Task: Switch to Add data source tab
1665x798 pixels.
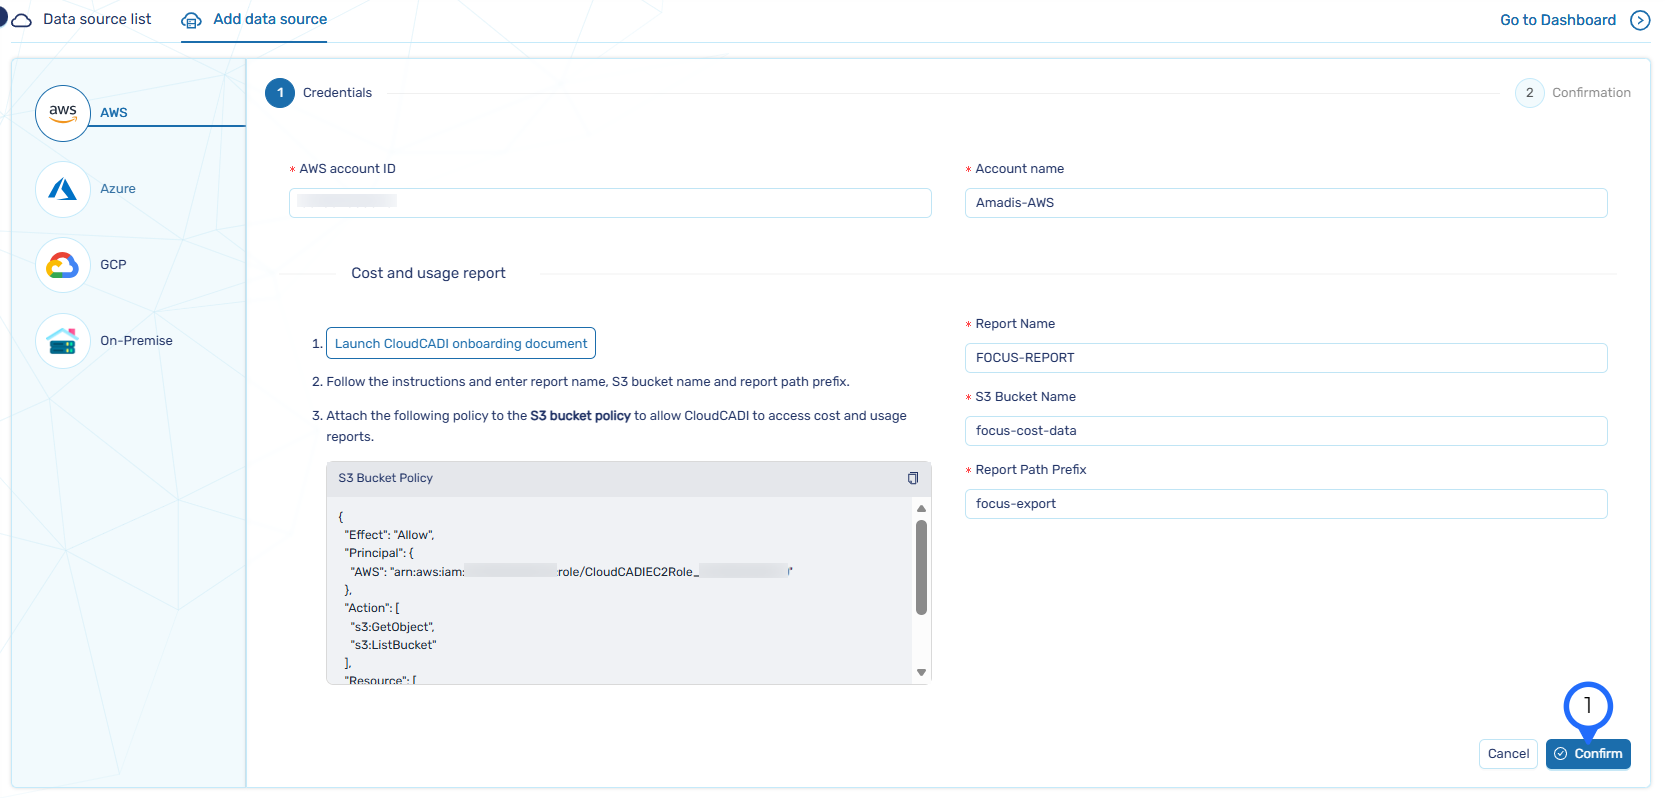Action: click(x=270, y=19)
